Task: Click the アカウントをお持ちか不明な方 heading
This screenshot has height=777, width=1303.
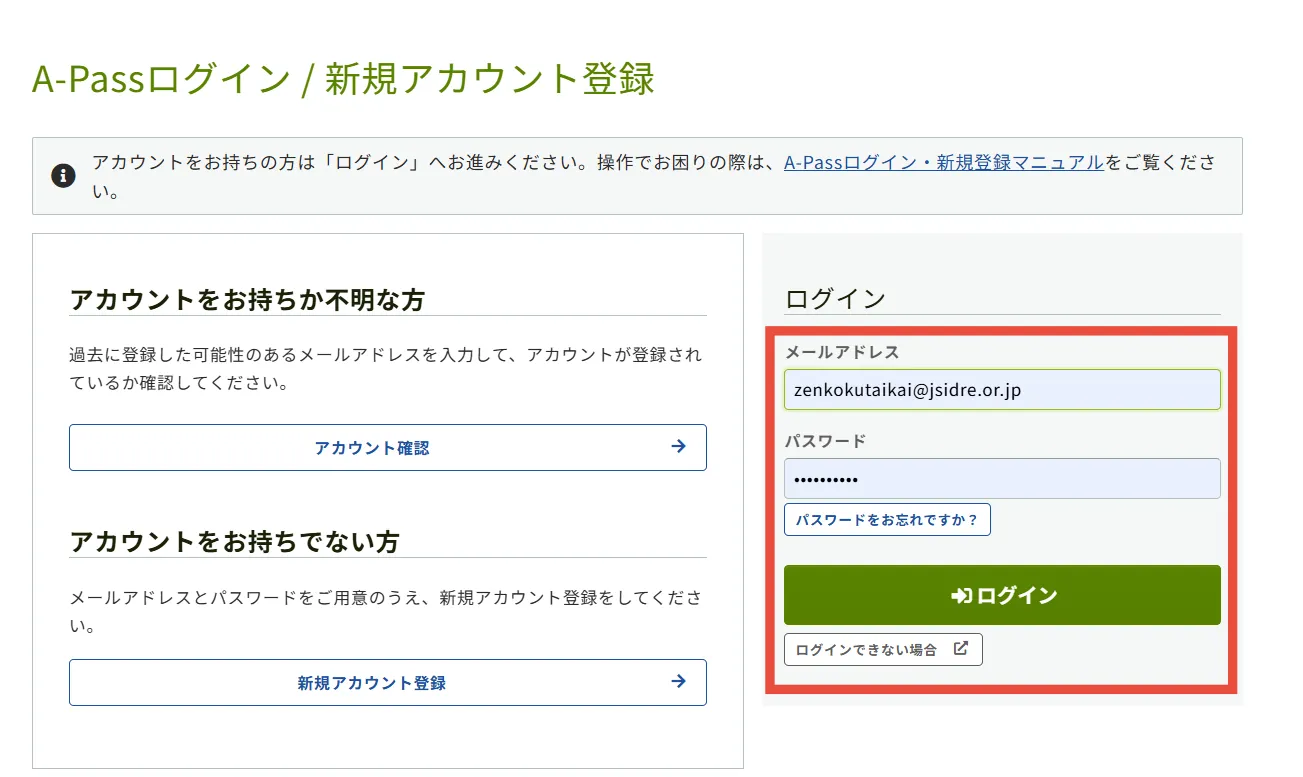Action: tap(248, 299)
